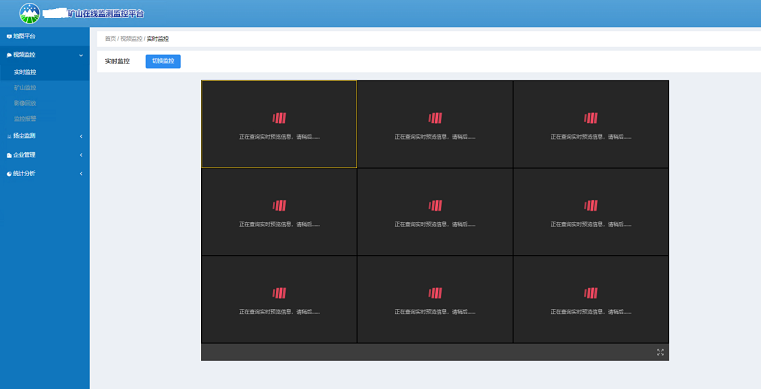The height and width of the screenshot is (389, 761).
Task: Open 监控报警 in the sidebar submenu
Action: click(25, 119)
